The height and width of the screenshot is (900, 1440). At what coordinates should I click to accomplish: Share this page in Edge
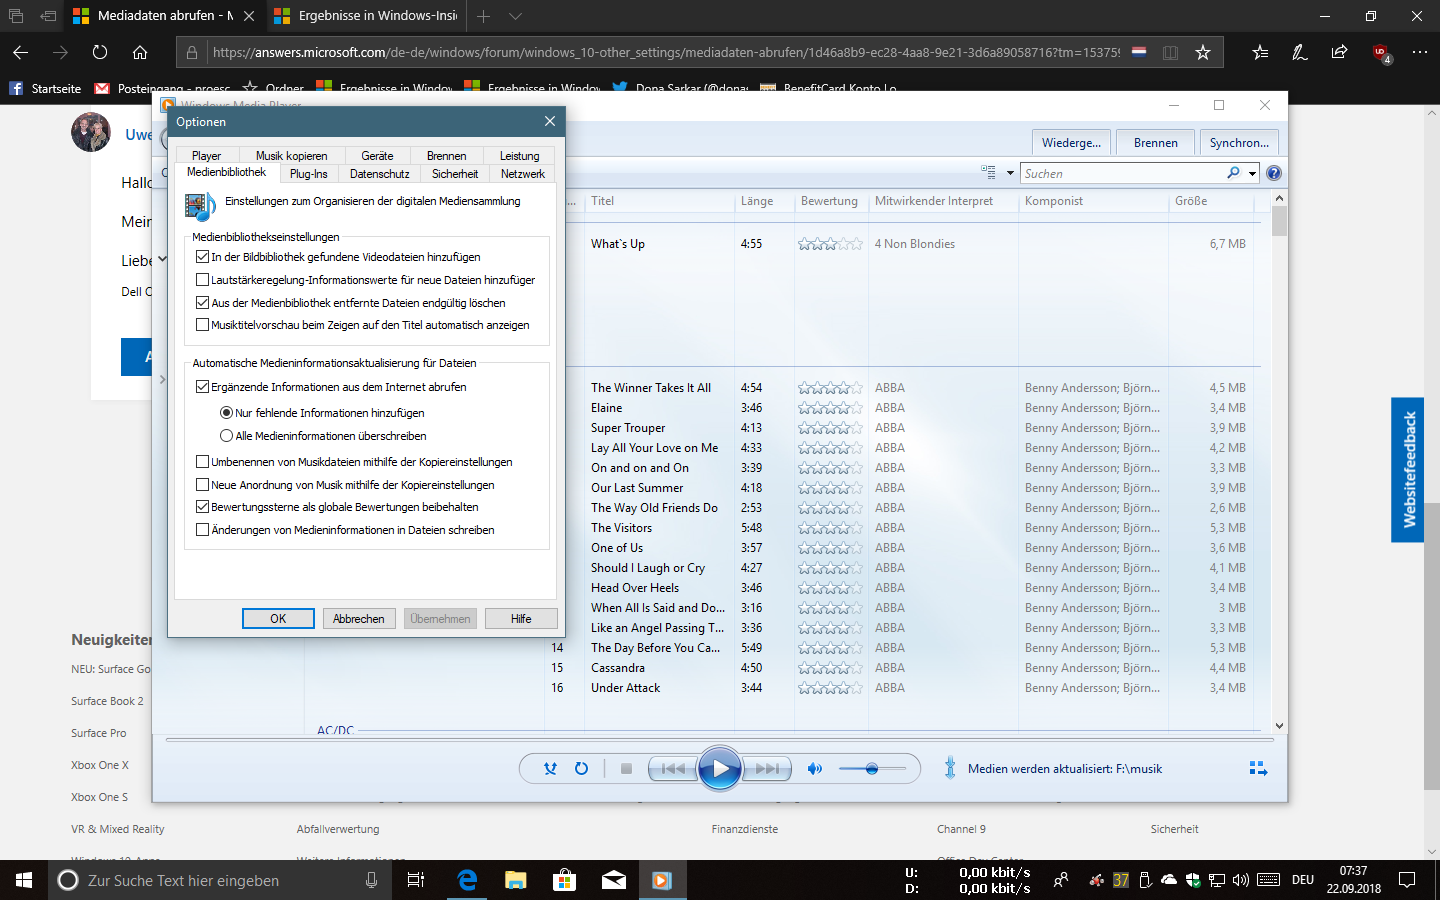click(1340, 52)
